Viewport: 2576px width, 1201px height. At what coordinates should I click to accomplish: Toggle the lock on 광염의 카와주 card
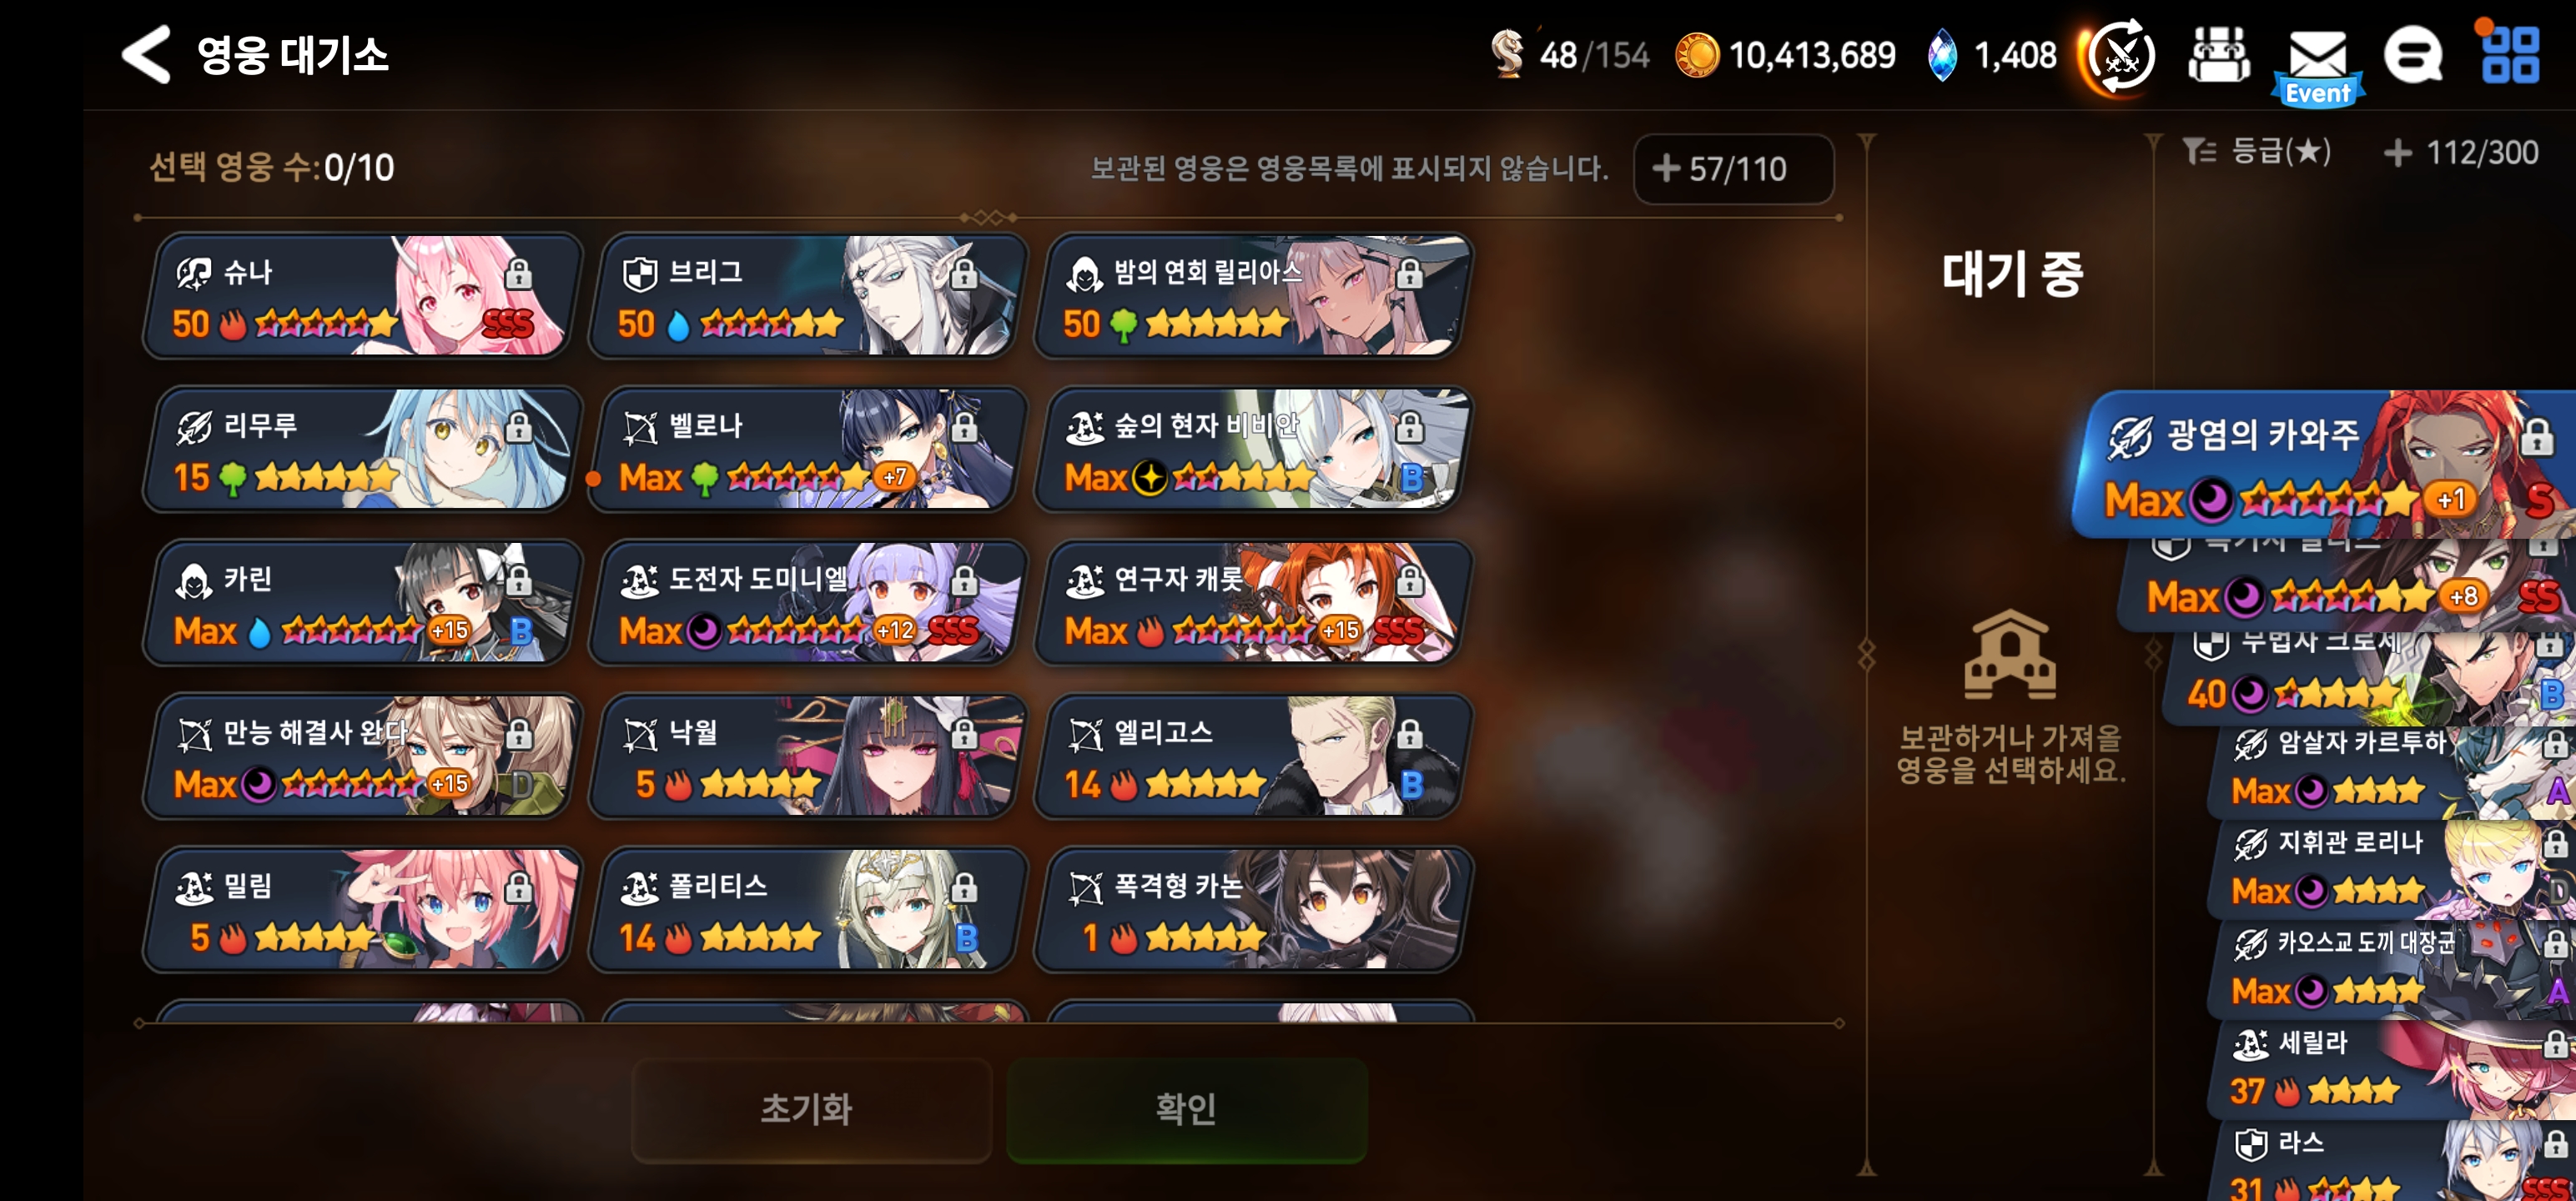(2536, 436)
